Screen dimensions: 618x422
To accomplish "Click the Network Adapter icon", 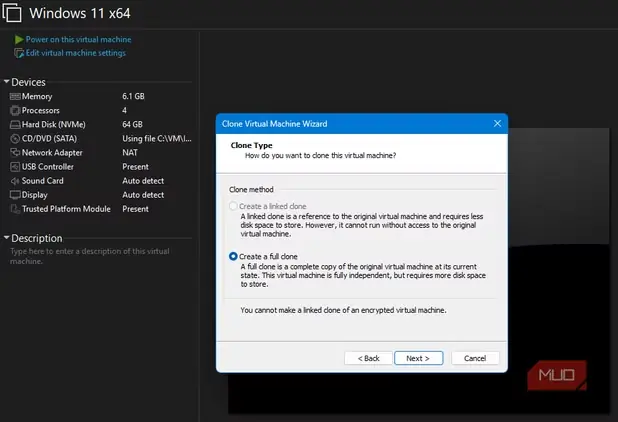I will click(x=15, y=152).
